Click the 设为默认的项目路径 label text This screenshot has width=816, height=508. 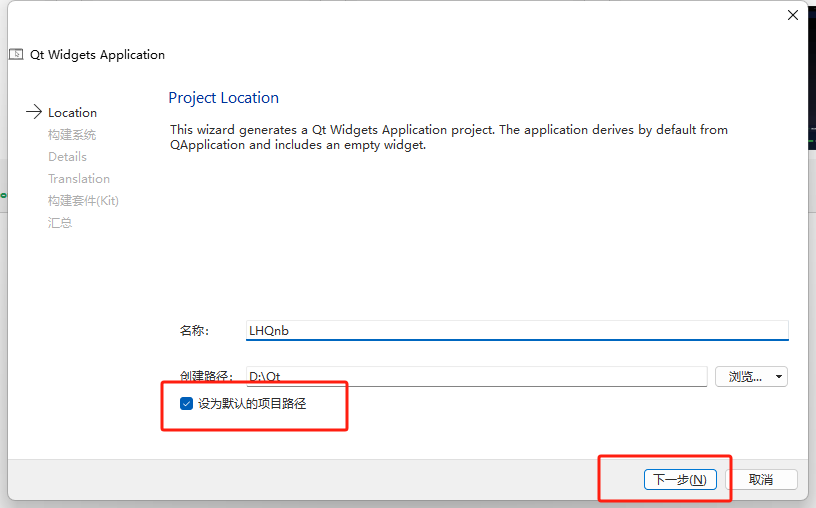point(251,403)
